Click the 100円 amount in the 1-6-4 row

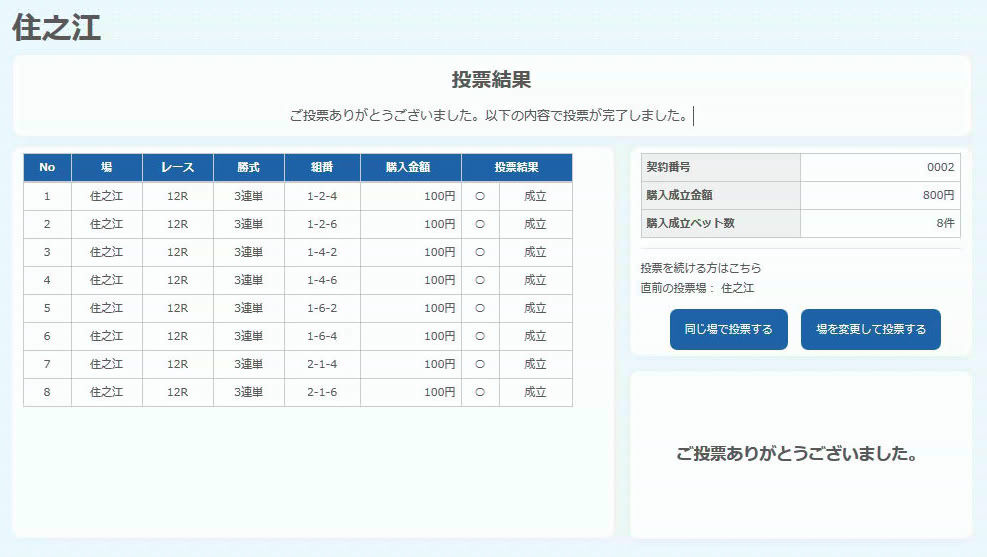click(439, 336)
